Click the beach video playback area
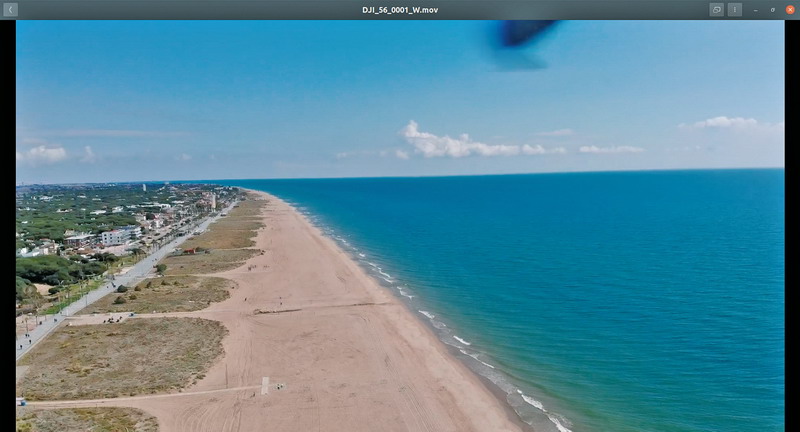 400,226
